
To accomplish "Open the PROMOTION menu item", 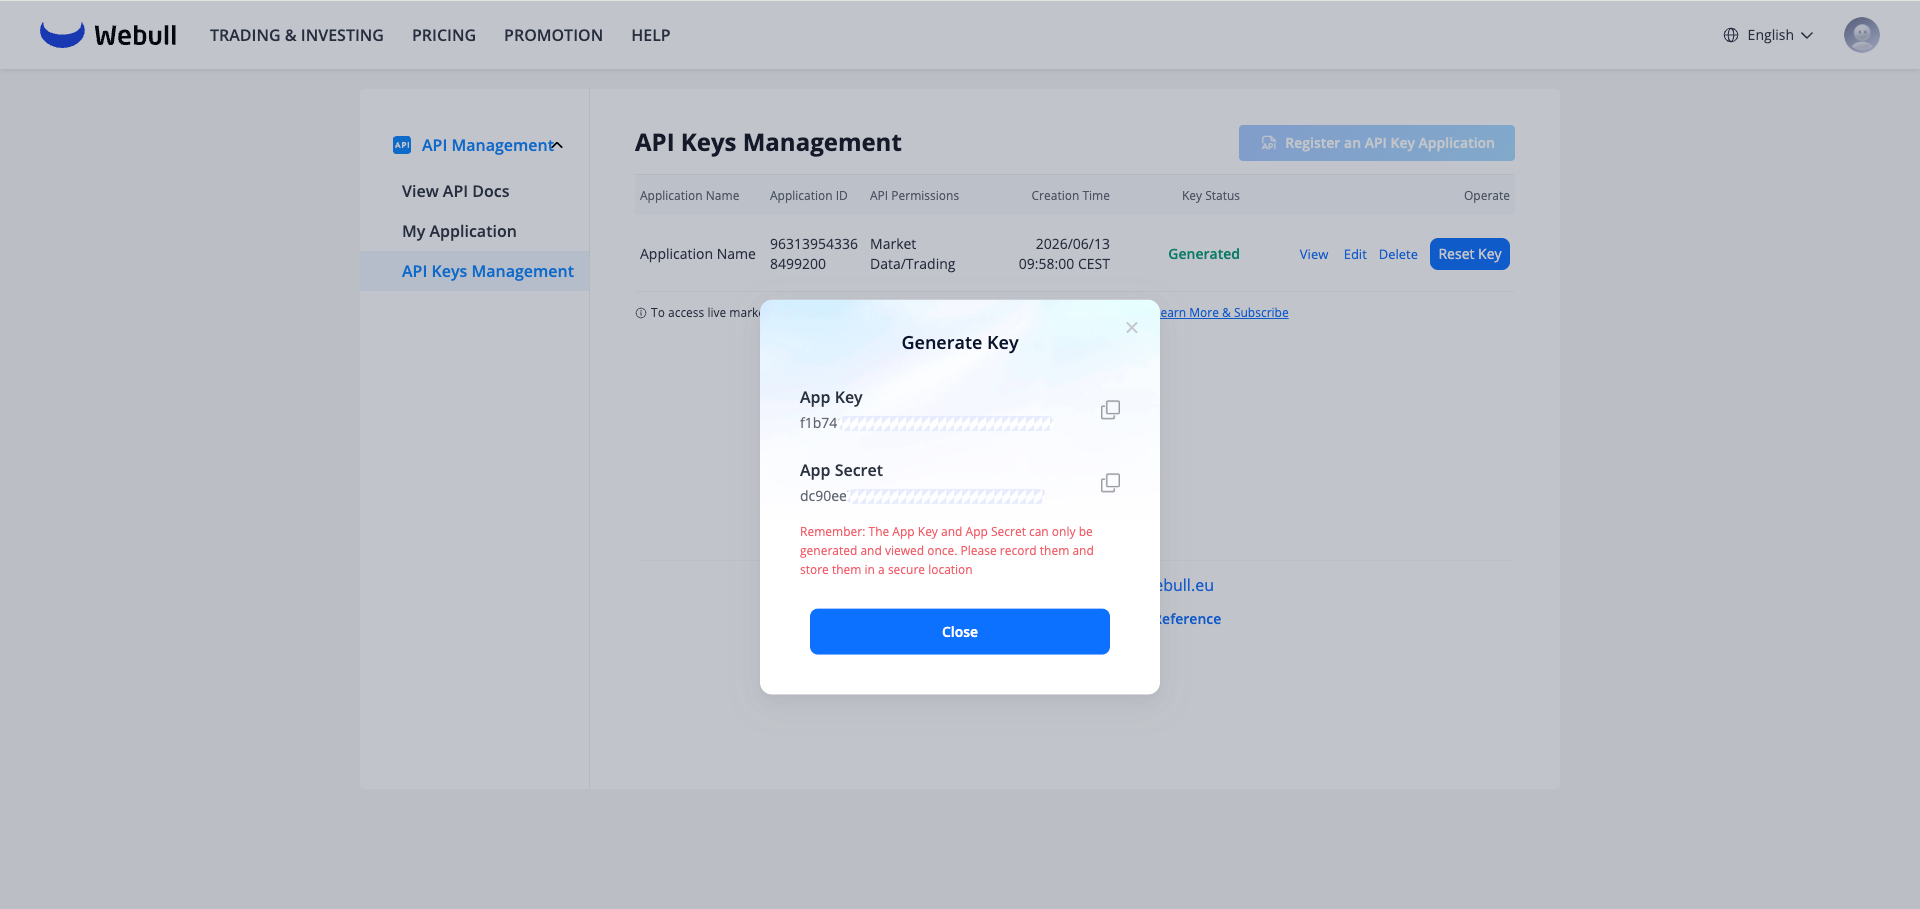I will (553, 35).
